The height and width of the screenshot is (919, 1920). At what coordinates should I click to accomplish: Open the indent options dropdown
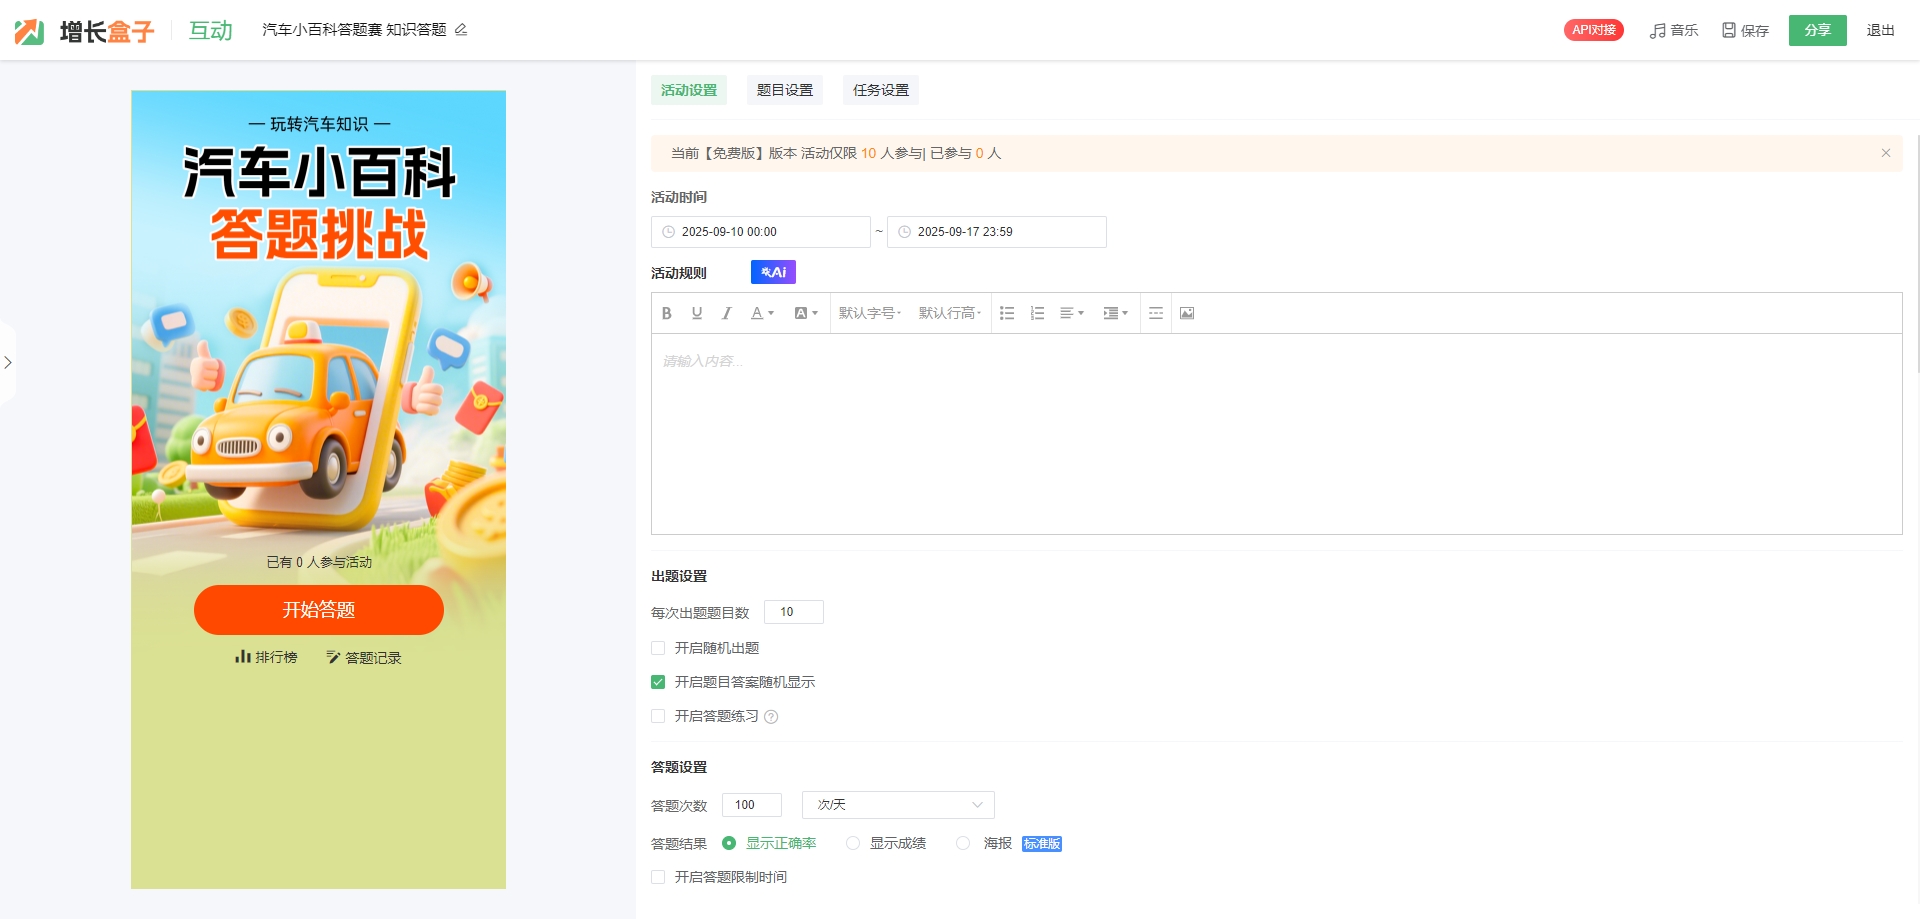(x=1116, y=313)
